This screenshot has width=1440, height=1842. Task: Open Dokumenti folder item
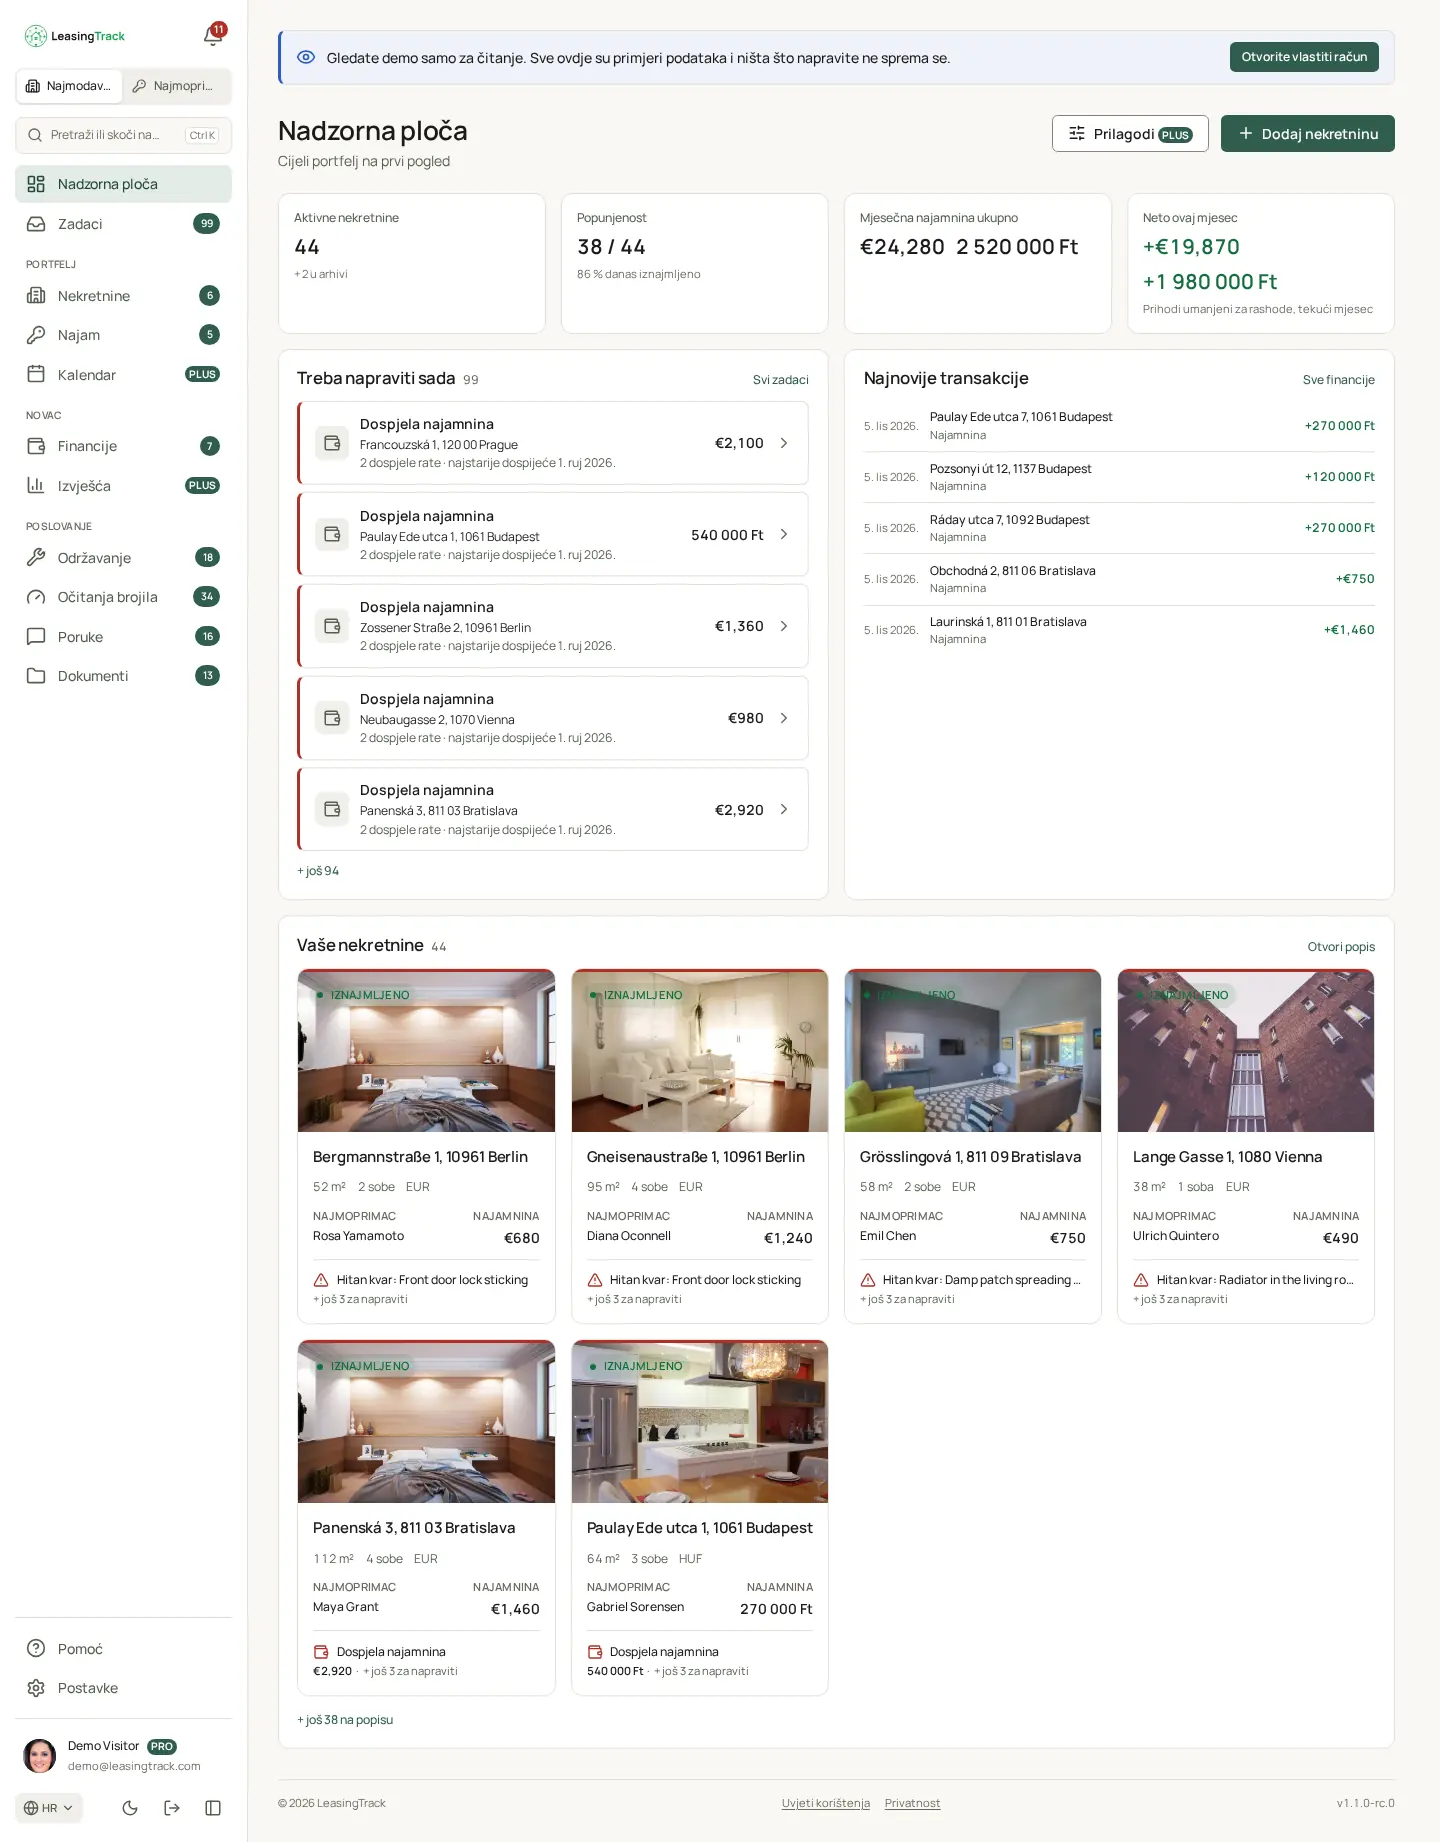tap(123, 676)
